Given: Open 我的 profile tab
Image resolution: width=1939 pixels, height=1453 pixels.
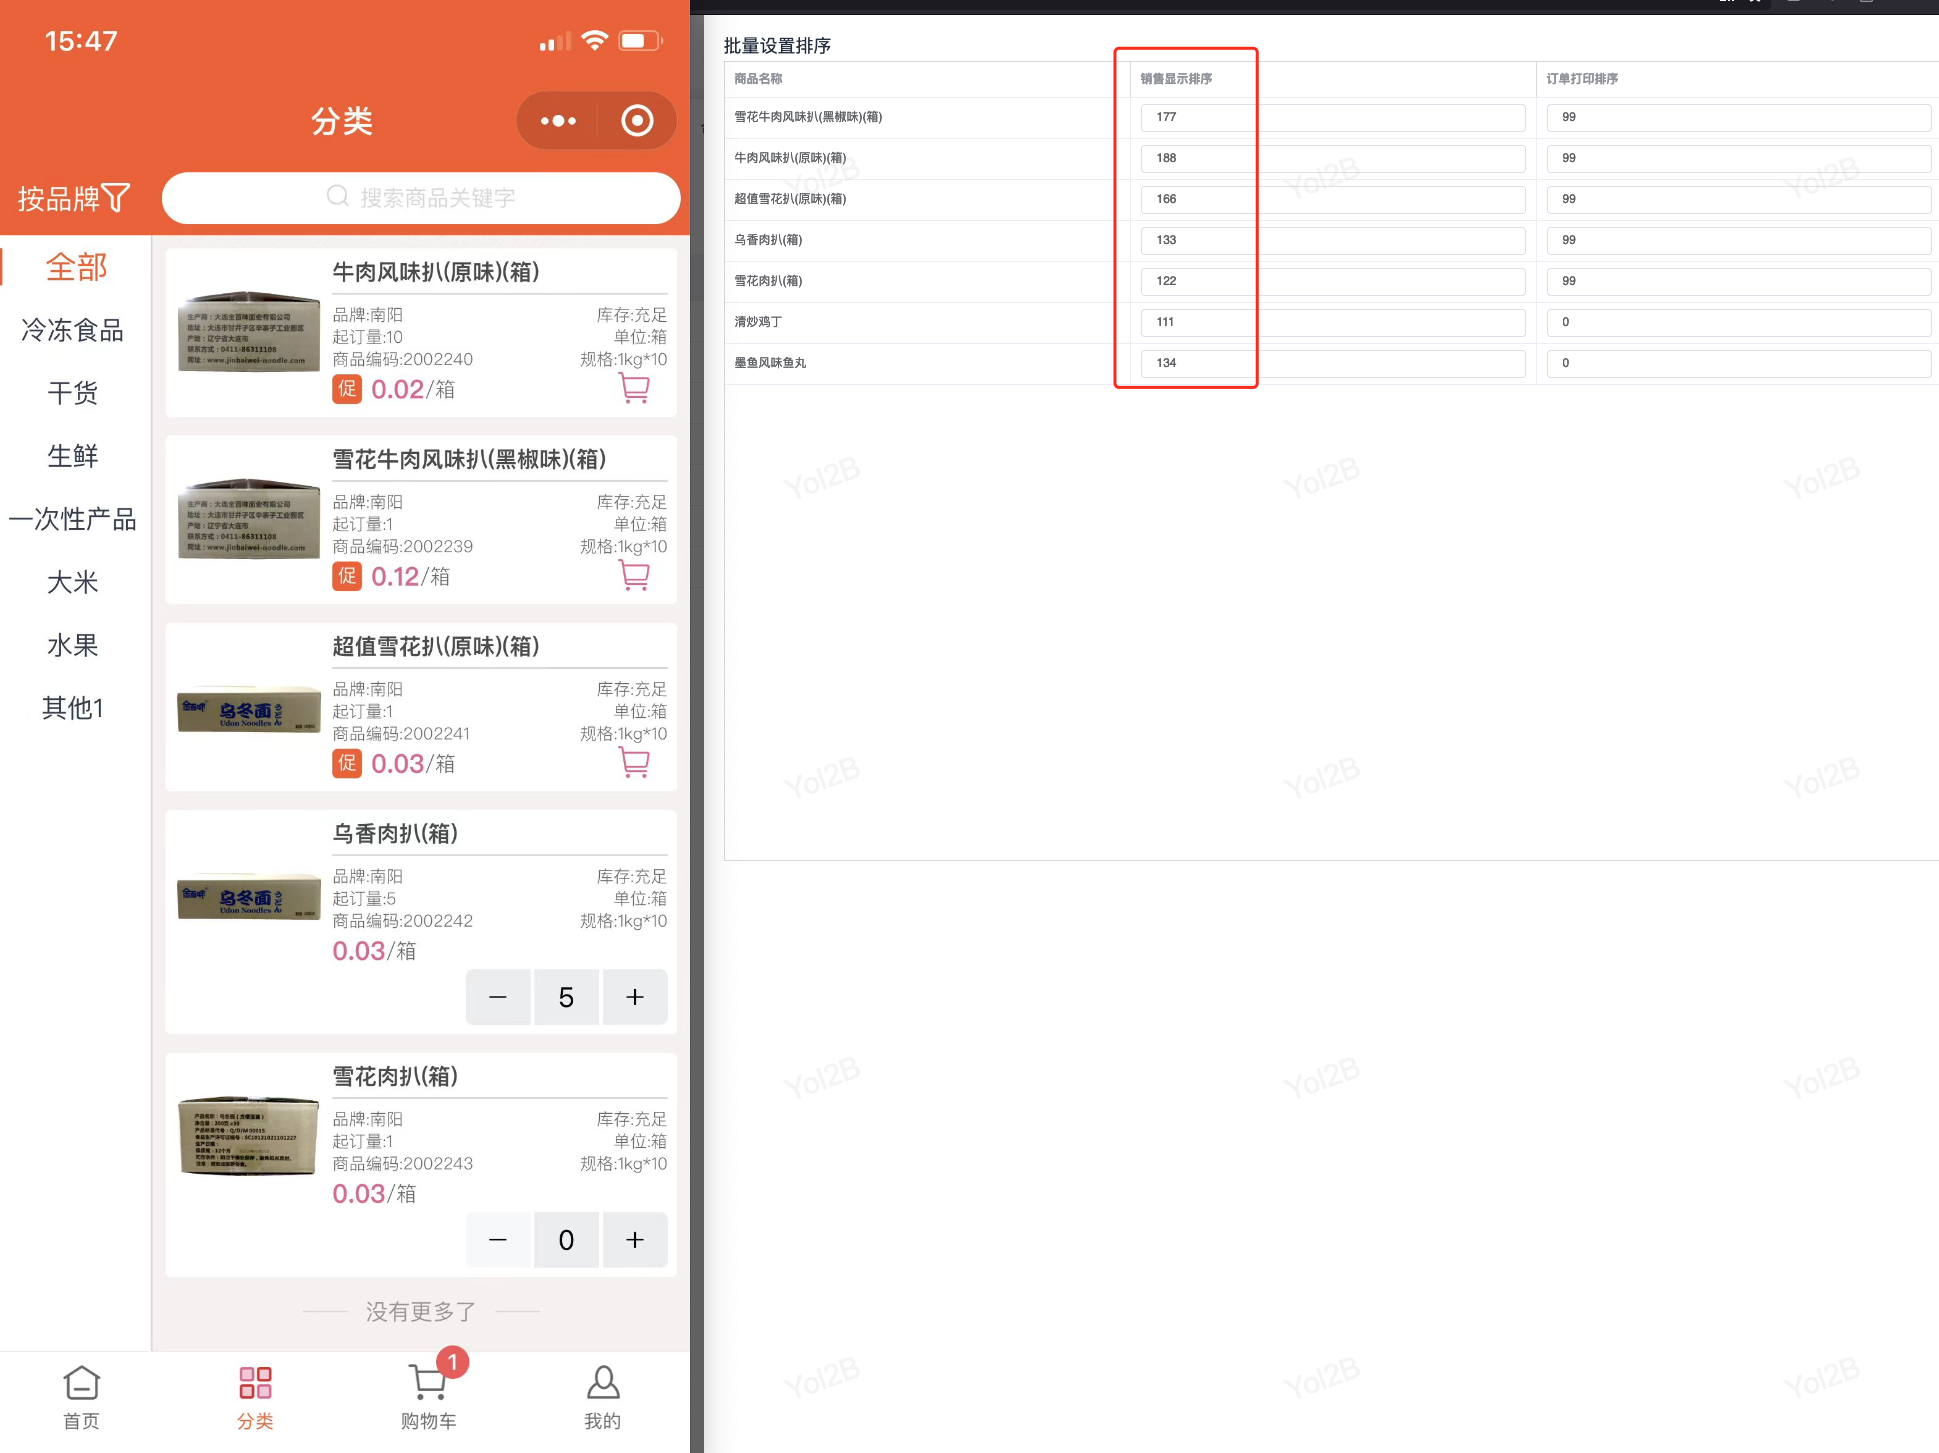Looking at the screenshot, I should (x=602, y=1396).
